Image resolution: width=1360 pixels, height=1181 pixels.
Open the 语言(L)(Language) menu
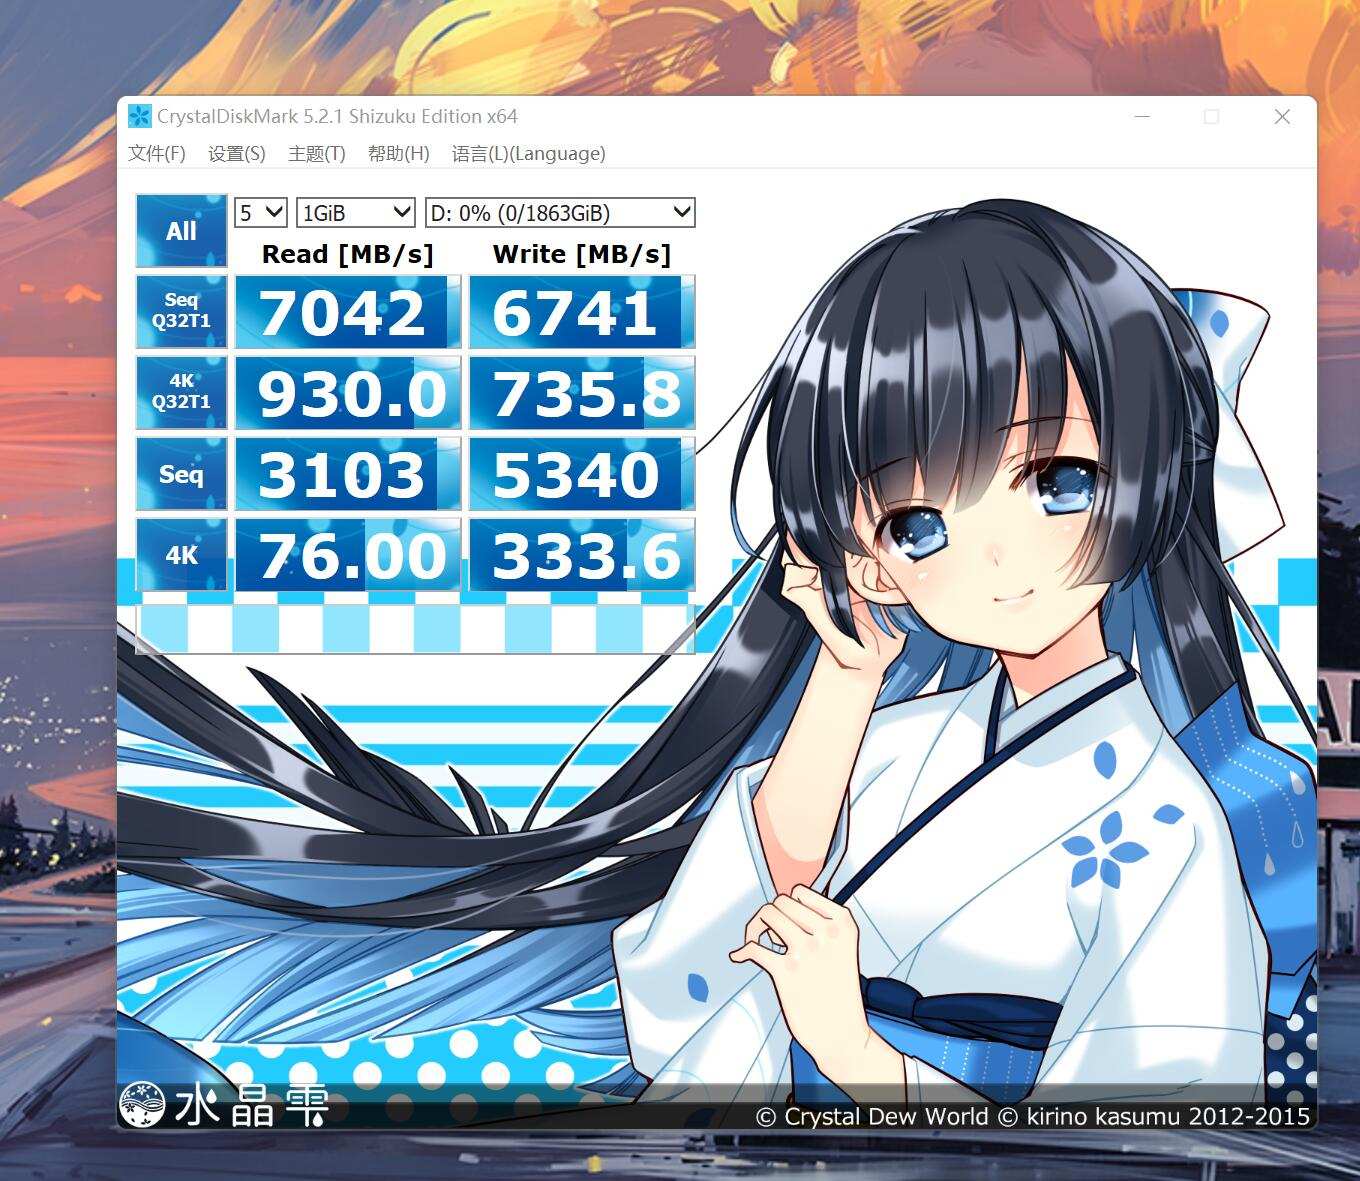528,154
